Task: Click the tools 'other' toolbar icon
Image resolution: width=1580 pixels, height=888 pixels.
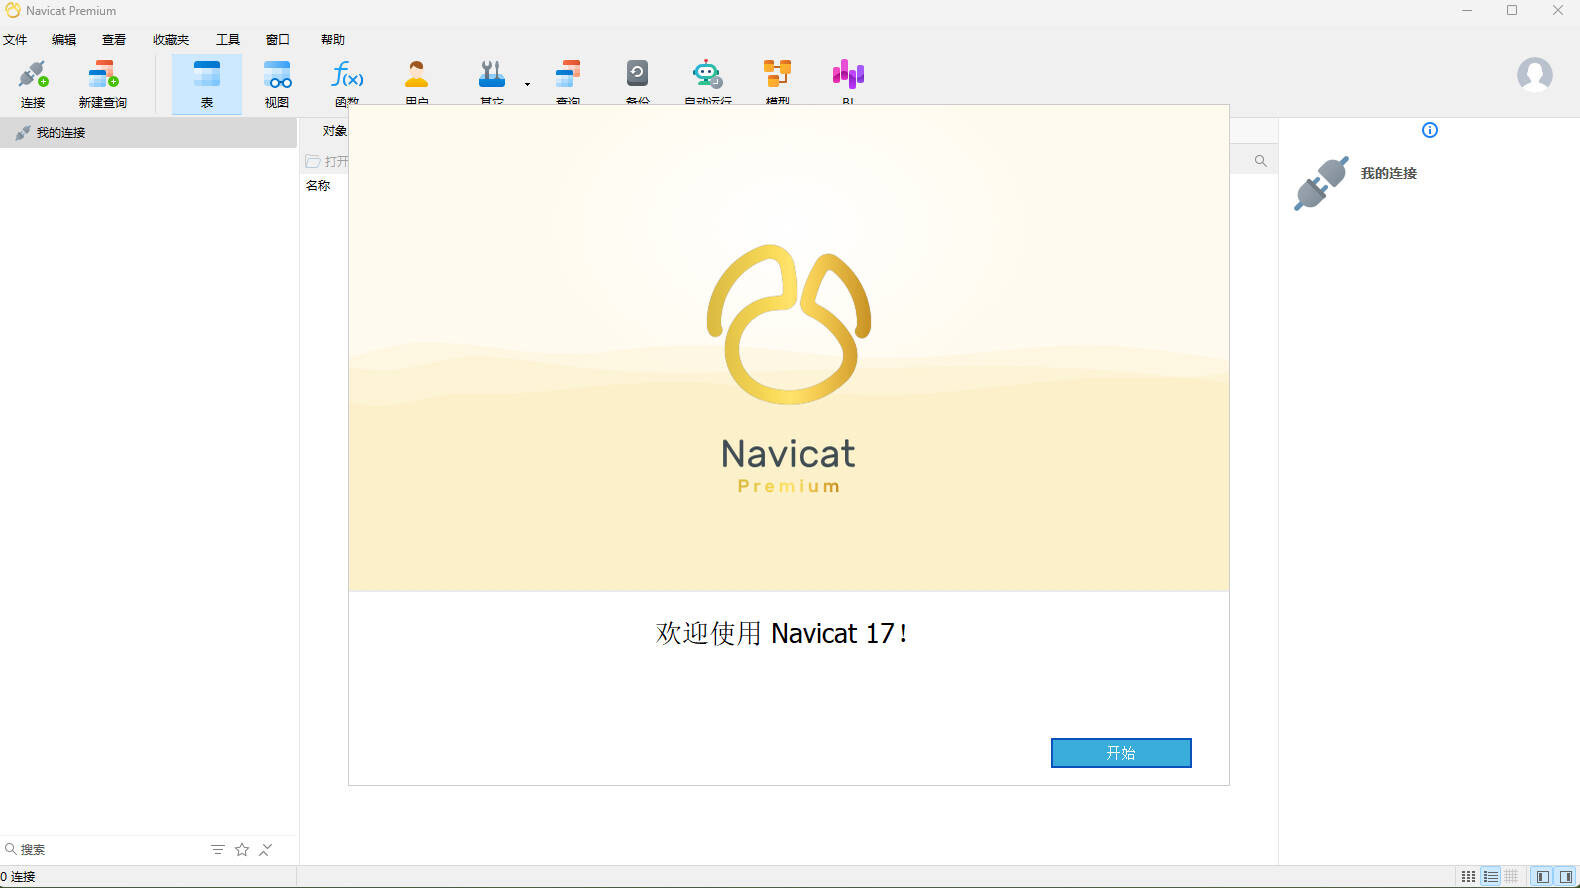Action: (491, 75)
